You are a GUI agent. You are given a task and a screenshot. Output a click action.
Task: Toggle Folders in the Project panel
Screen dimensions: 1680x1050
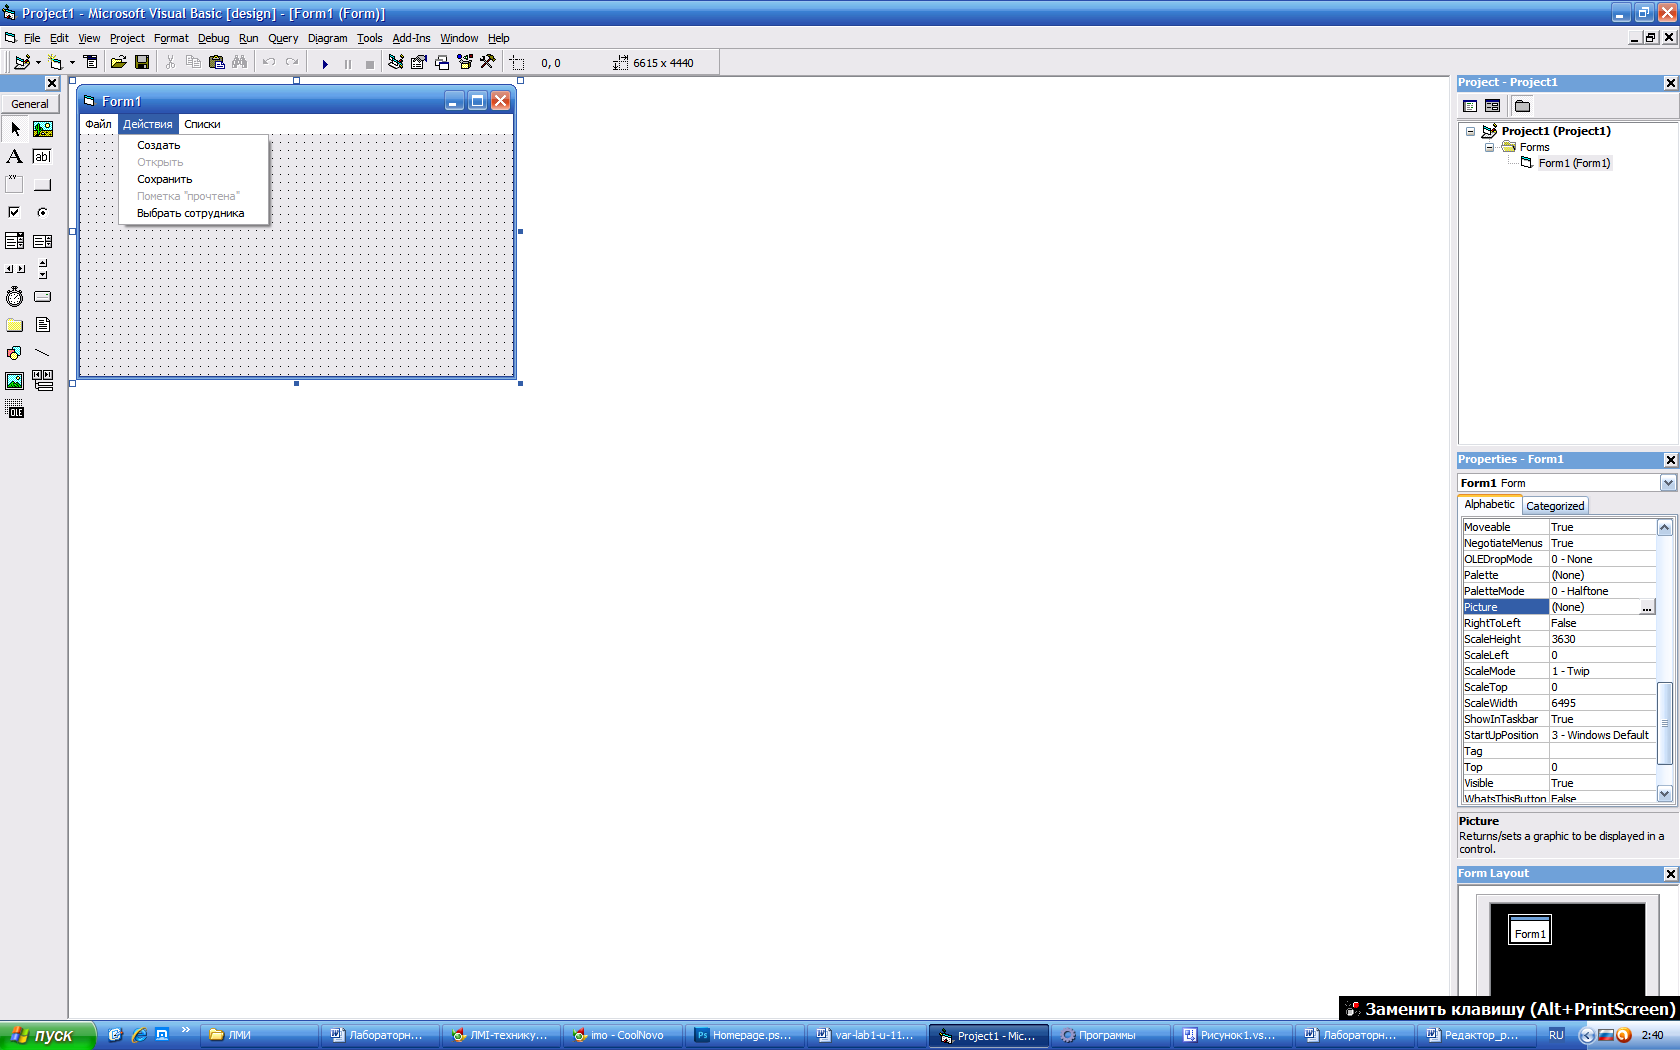click(1522, 106)
